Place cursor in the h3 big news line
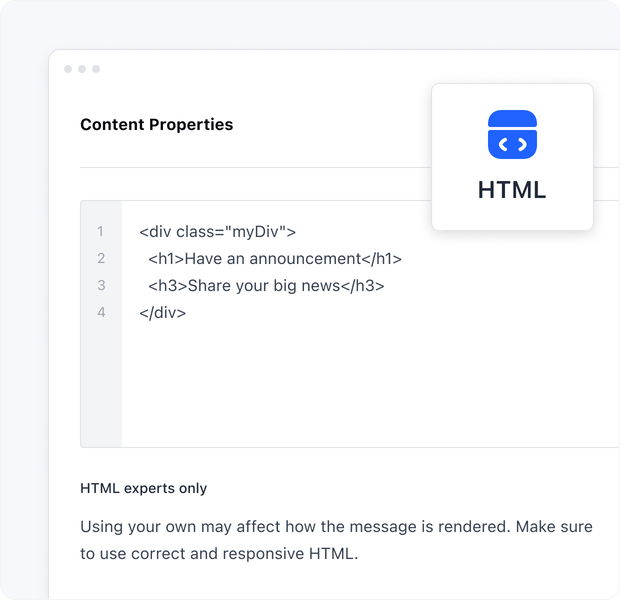 (x=266, y=286)
